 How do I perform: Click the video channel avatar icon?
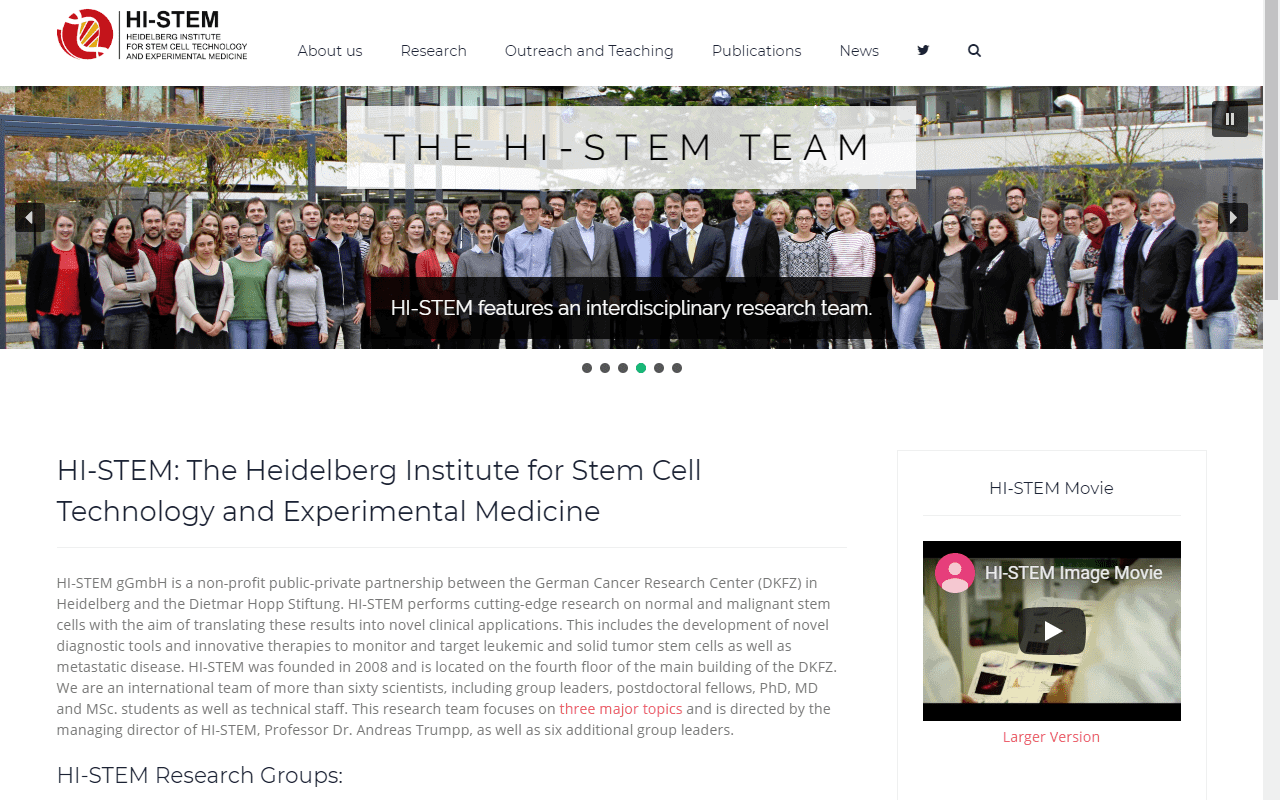tap(955, 573)
